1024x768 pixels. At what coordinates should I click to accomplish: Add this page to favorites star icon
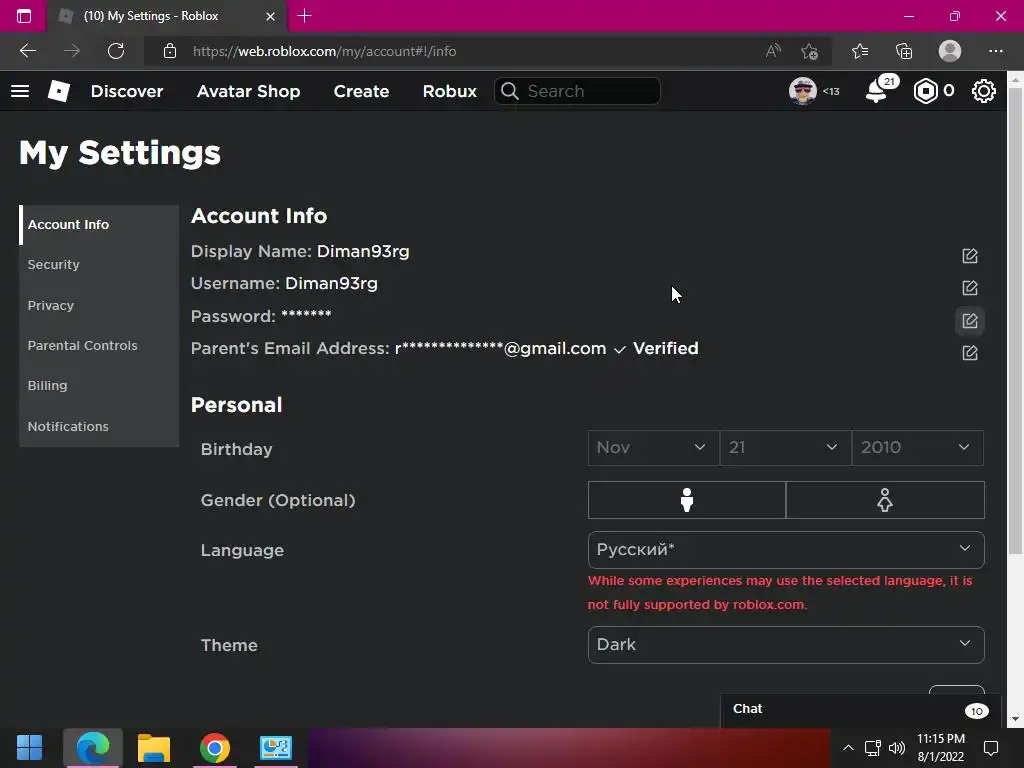pyautogui.click(x=810, y=51)
